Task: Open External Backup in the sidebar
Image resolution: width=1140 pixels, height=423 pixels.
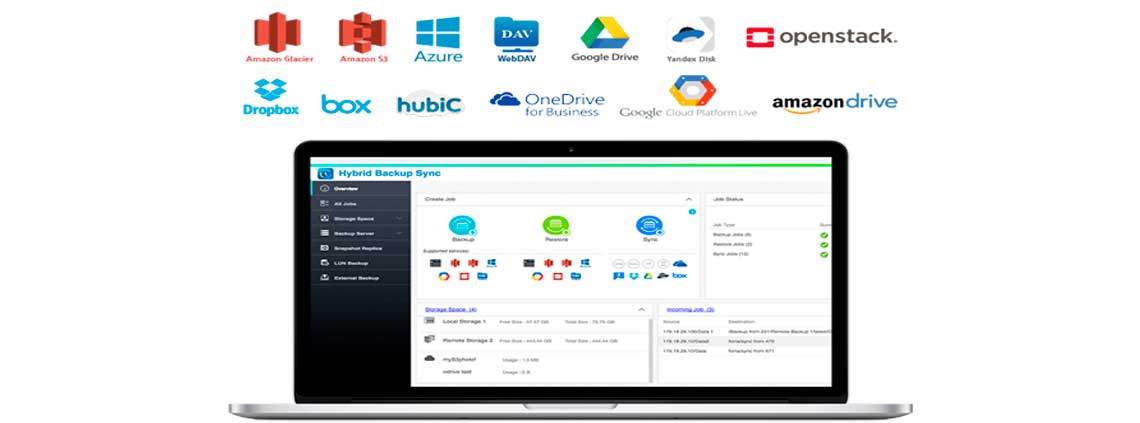Action: coord(361,278)
